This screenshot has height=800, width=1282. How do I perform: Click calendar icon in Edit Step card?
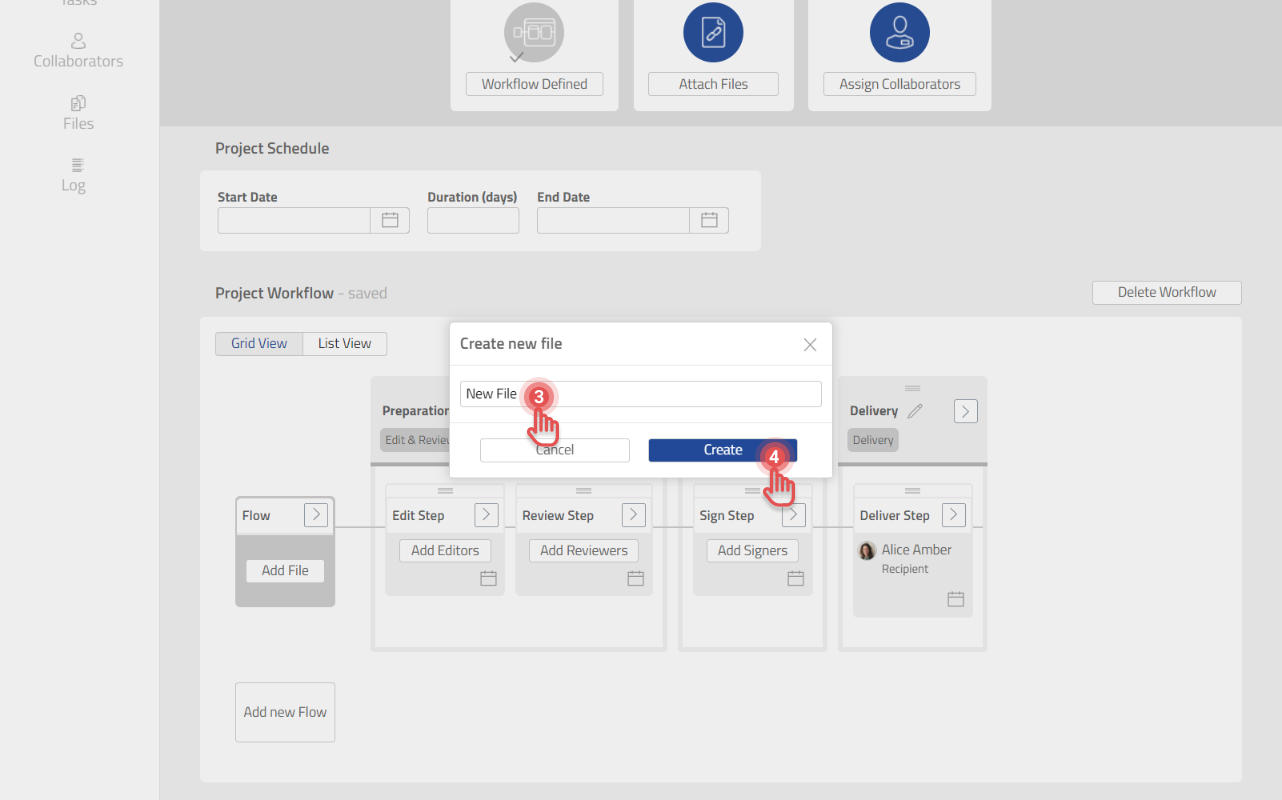click(x=488, y=578)
